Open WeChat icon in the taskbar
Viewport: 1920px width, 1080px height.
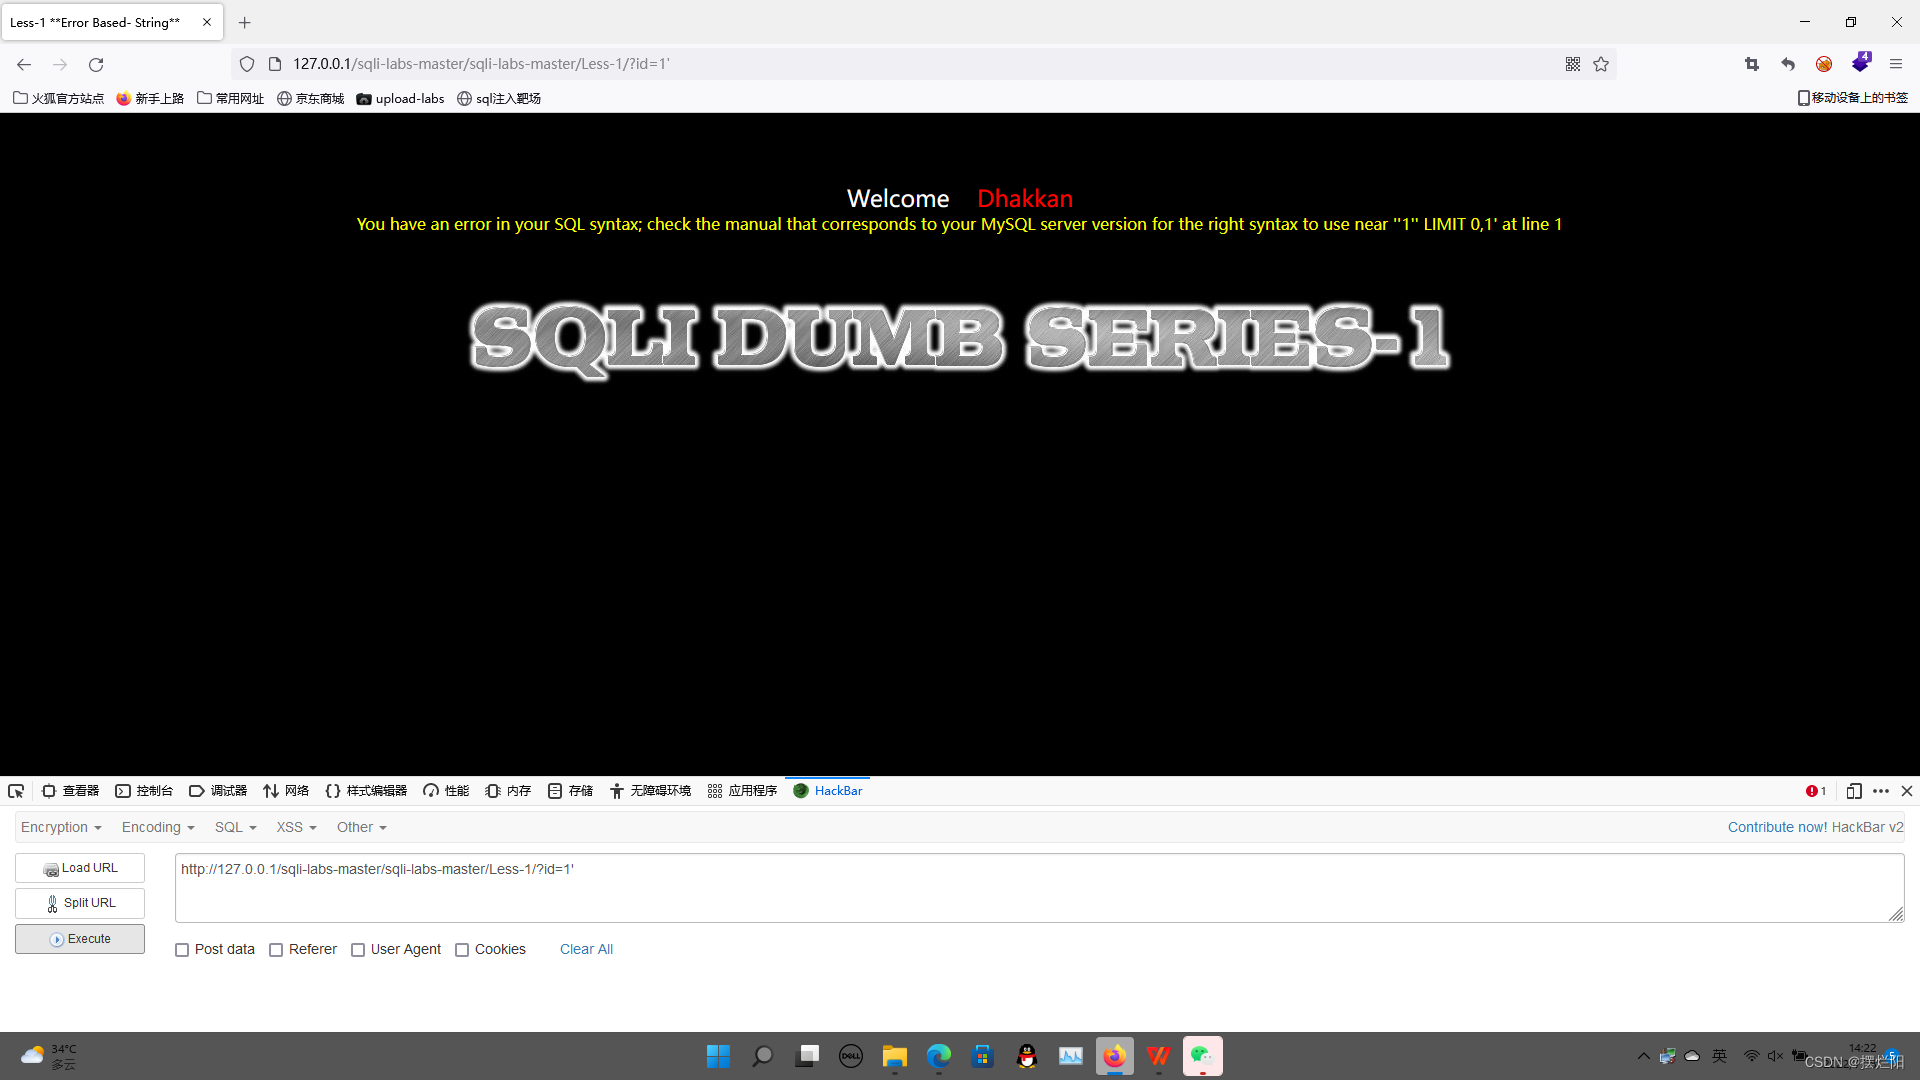point(1202,1056)
